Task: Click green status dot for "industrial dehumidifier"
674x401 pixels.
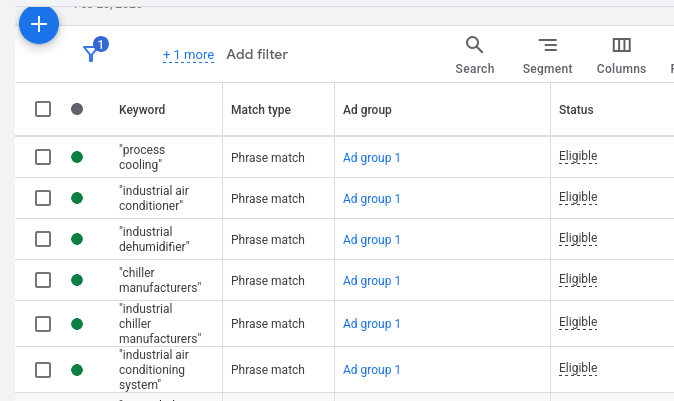Action: pyautogui.click(x=77, y=239)
